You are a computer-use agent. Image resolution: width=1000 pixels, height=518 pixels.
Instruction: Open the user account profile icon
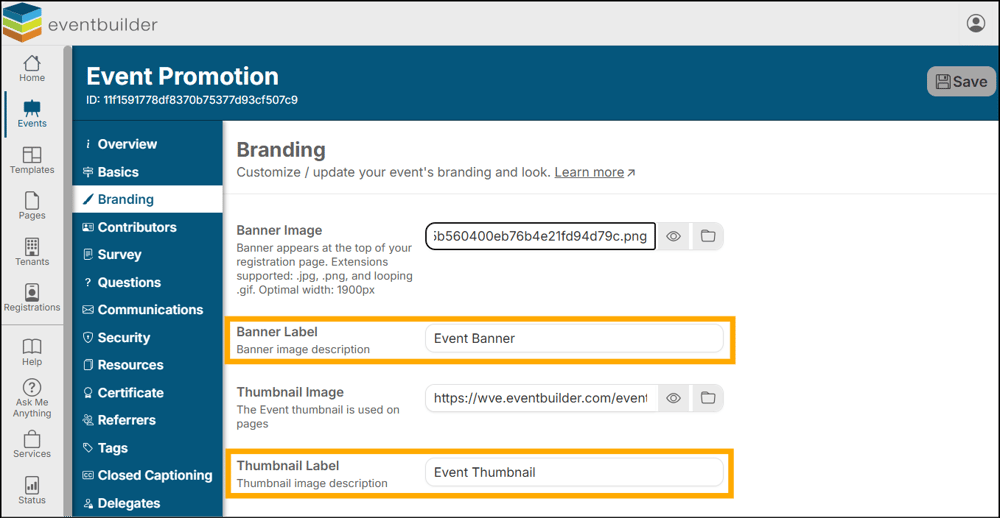tap(976, 24)
